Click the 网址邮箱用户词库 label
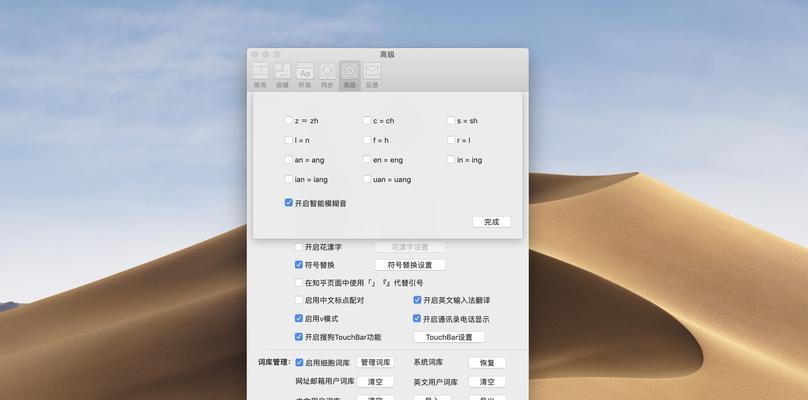 (x=325, y=381)
